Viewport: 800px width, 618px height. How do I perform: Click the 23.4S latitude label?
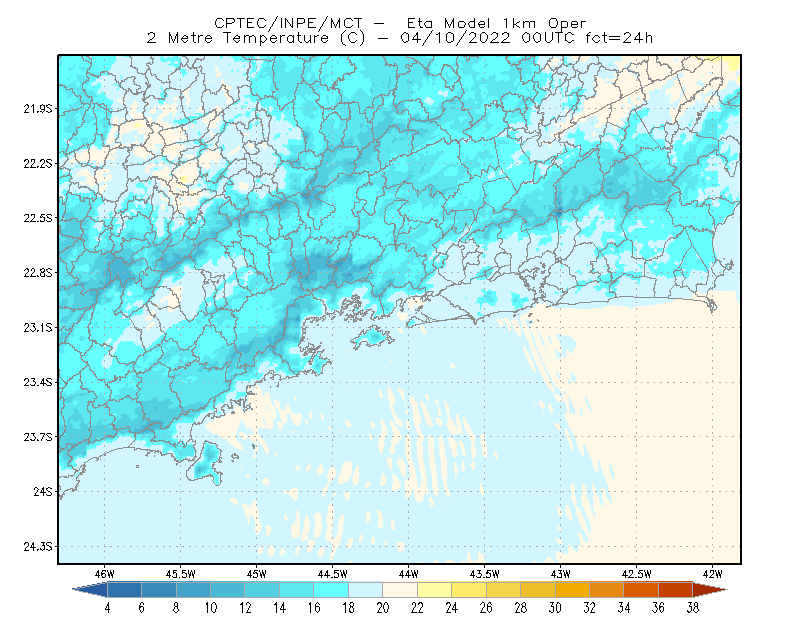click(38, 382)
